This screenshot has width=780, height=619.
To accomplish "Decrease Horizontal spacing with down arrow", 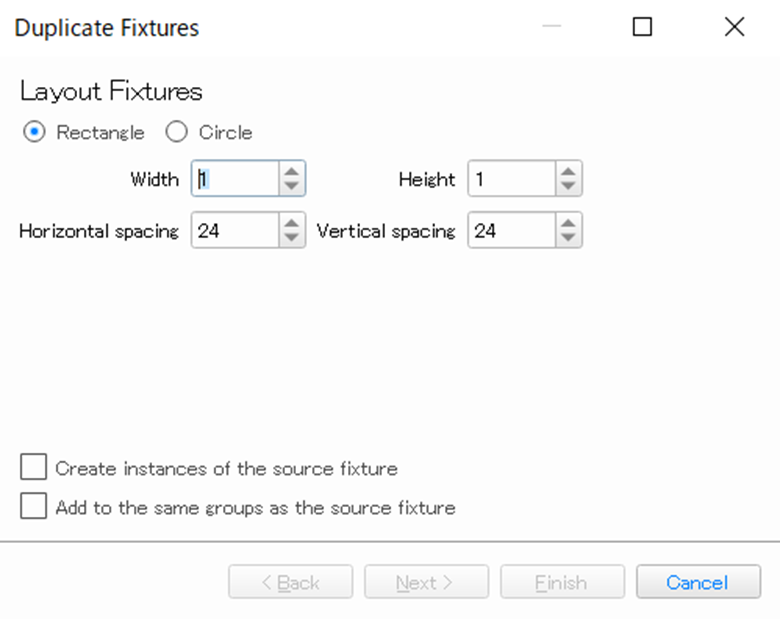I will pos(291,238).
